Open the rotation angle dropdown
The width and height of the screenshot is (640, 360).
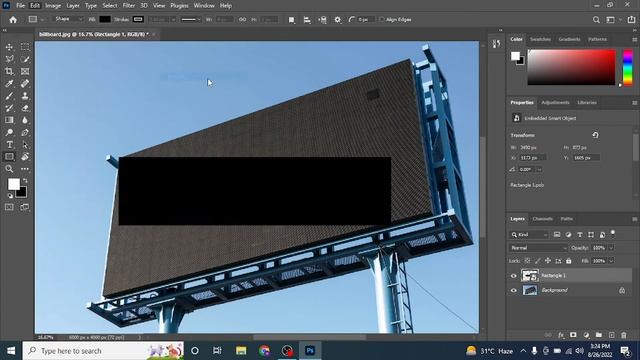click(x=539, y=169)
